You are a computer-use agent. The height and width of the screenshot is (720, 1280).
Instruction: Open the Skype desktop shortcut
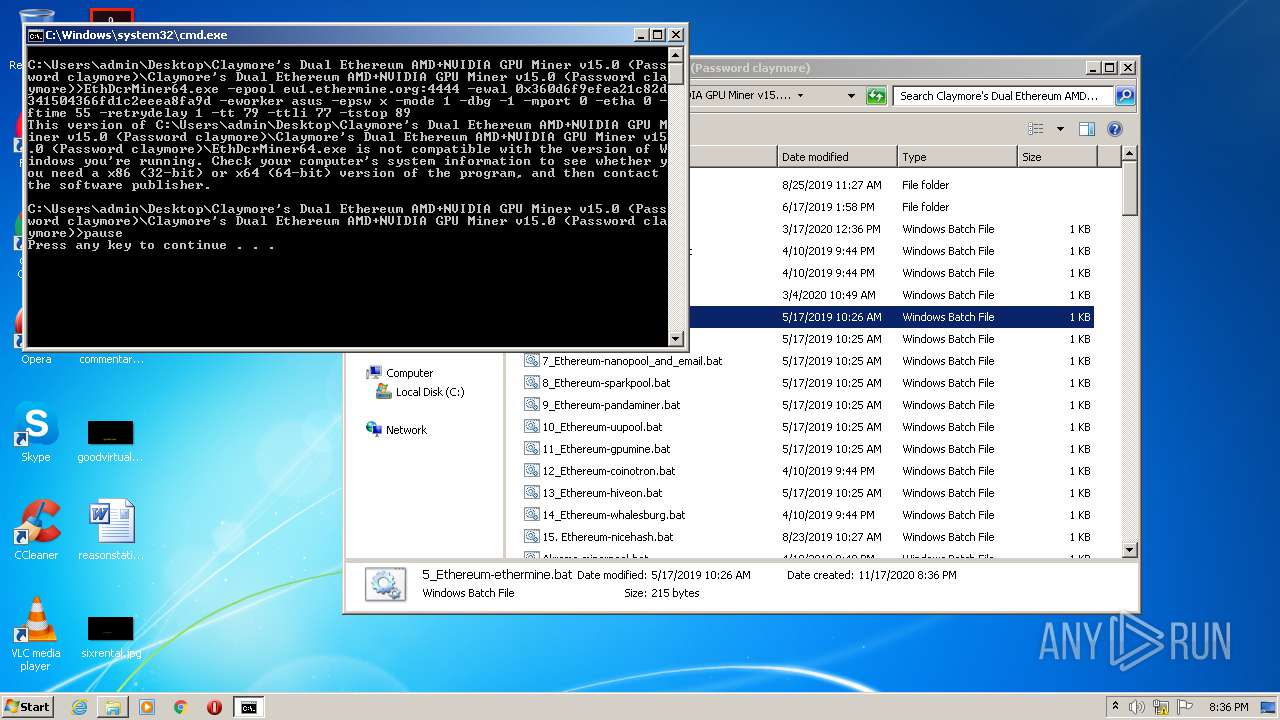35,433
